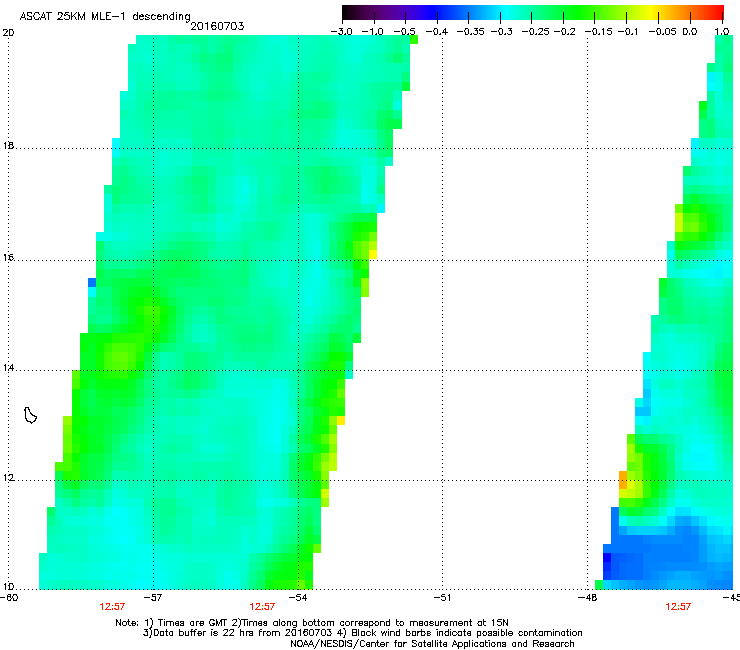Click the -0.35 color scale label

click(471, 32)
